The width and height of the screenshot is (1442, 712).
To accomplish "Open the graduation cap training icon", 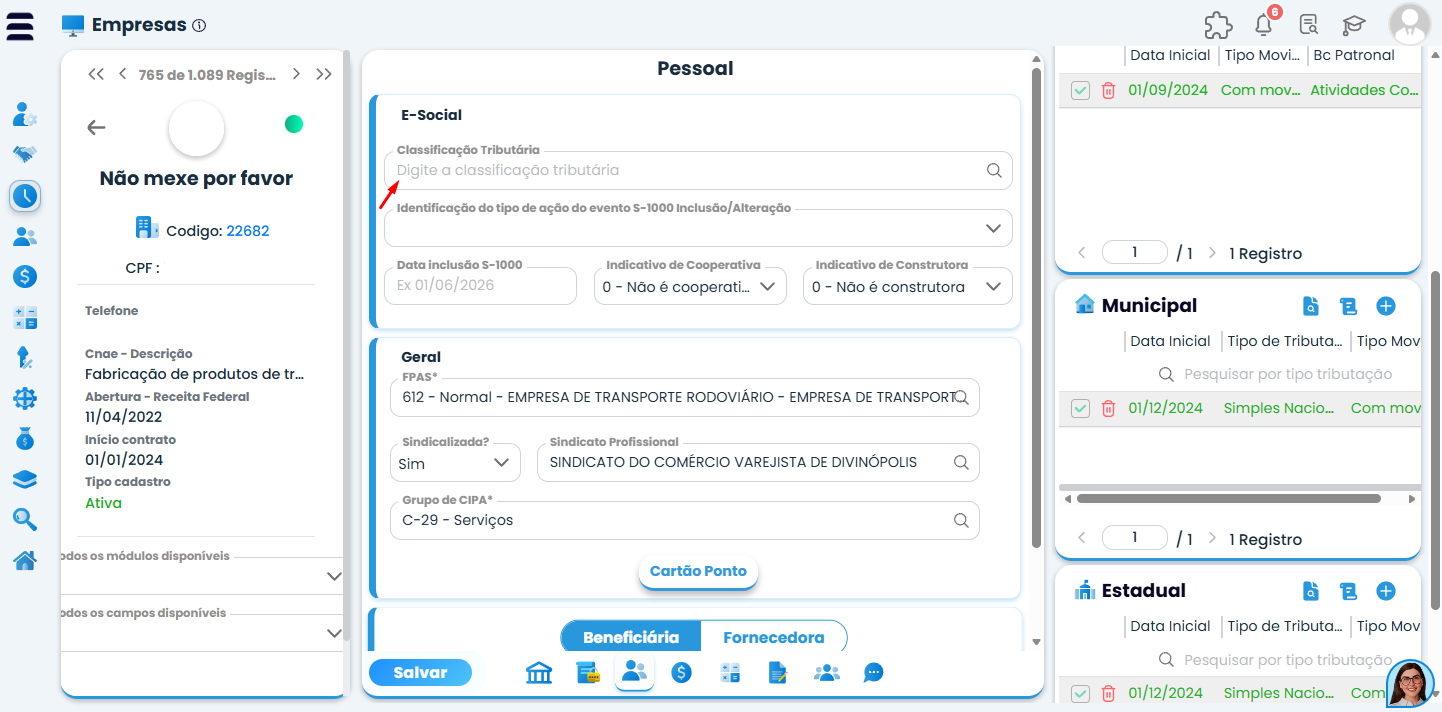I will click(x=1354, y=25).
